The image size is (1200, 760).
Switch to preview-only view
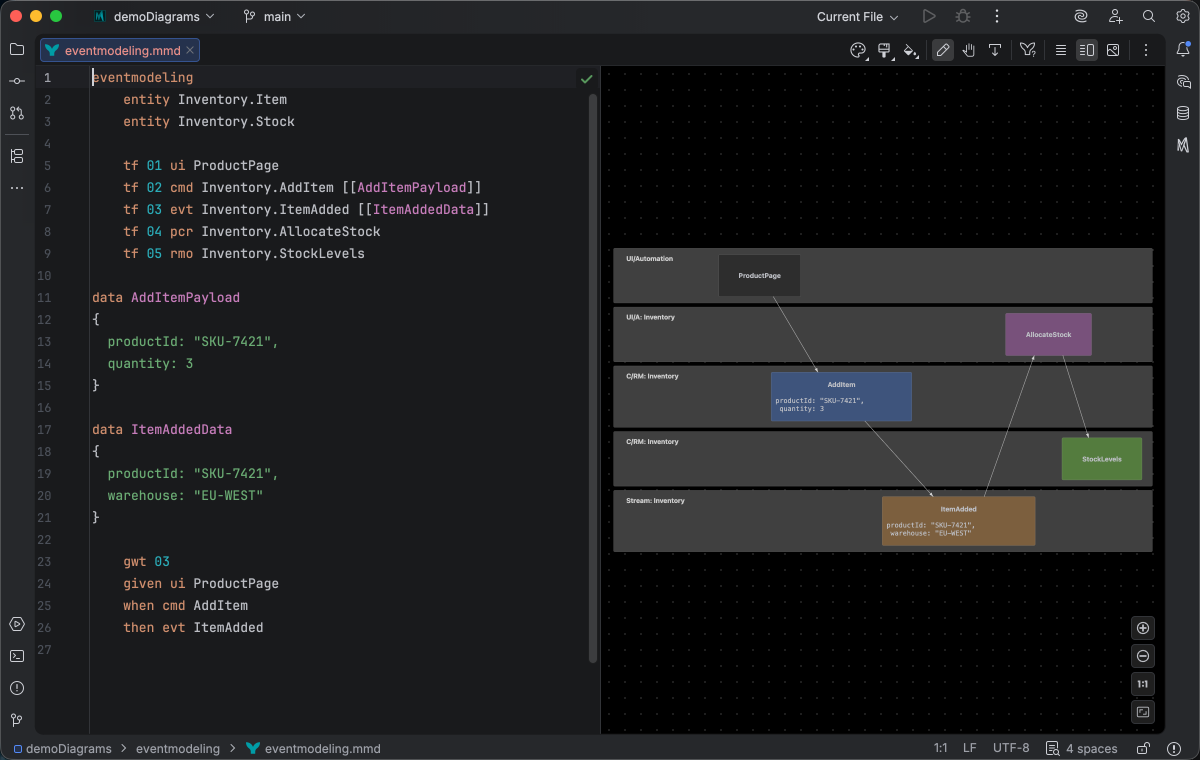click(x=1113, y=50)
